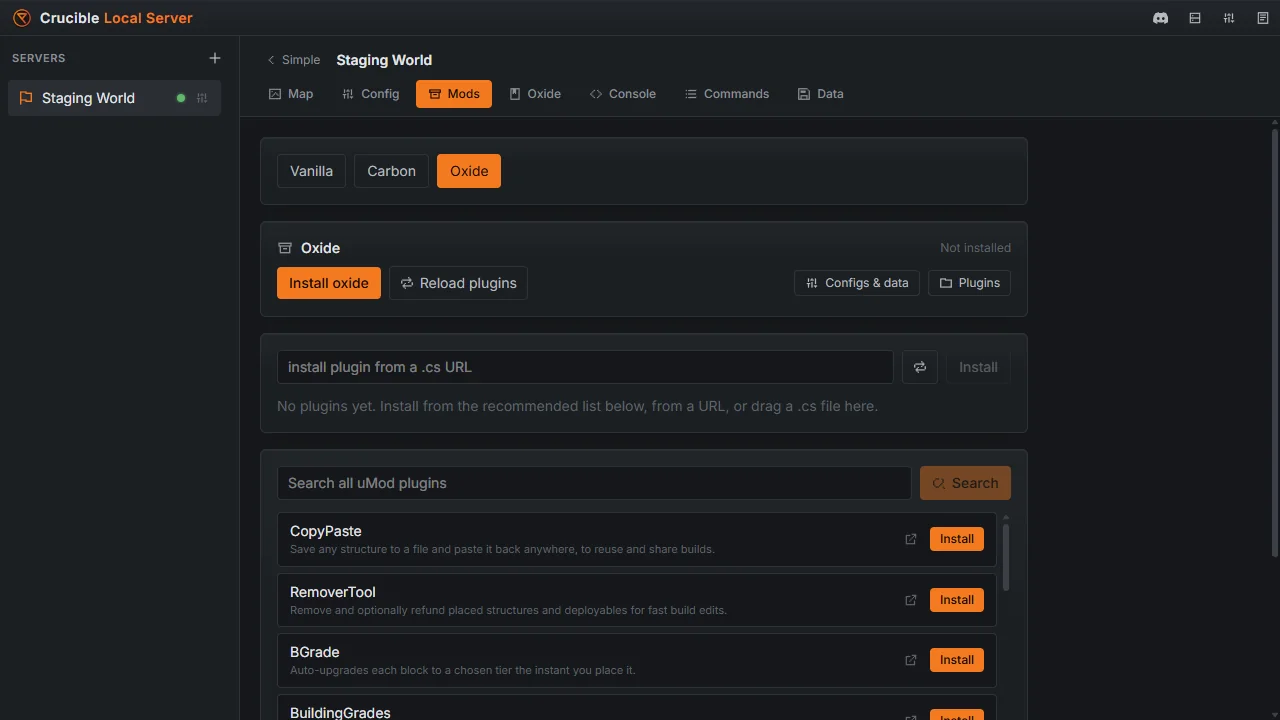The image size is (1280, 720).
Task: Select the Vanilla mod framework
Action: [x=311, y=171]
